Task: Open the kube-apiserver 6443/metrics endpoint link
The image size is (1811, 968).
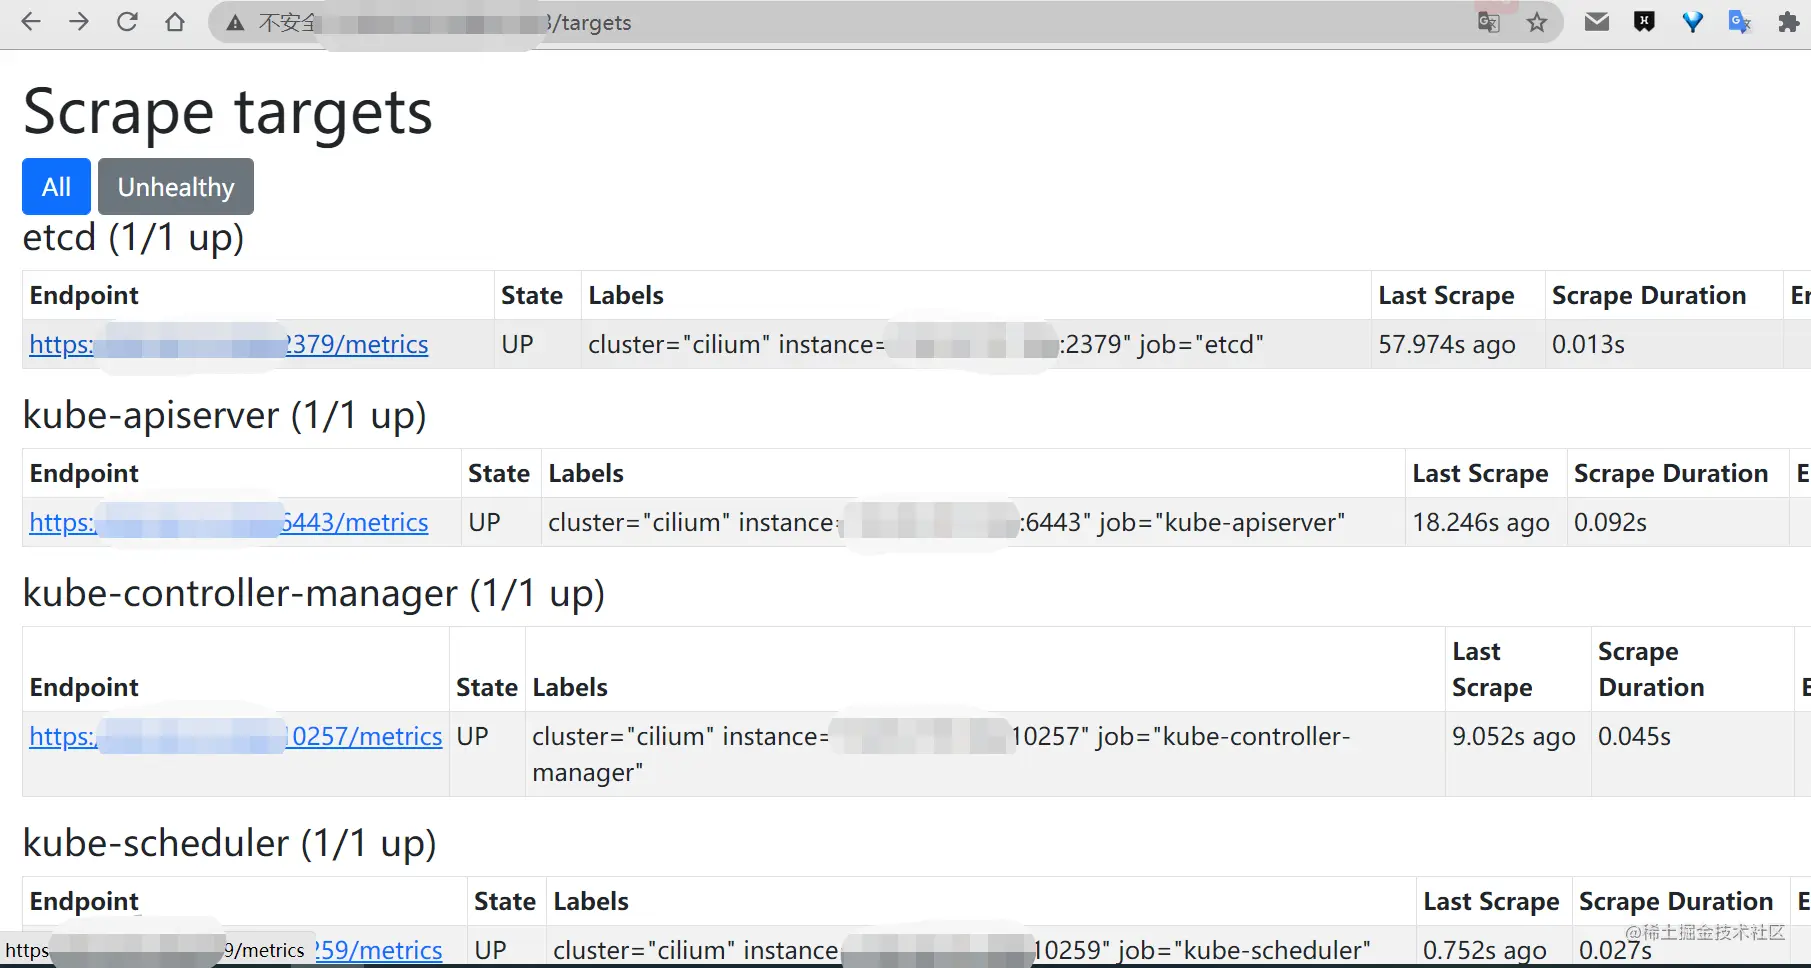Action: pos(229,522)
